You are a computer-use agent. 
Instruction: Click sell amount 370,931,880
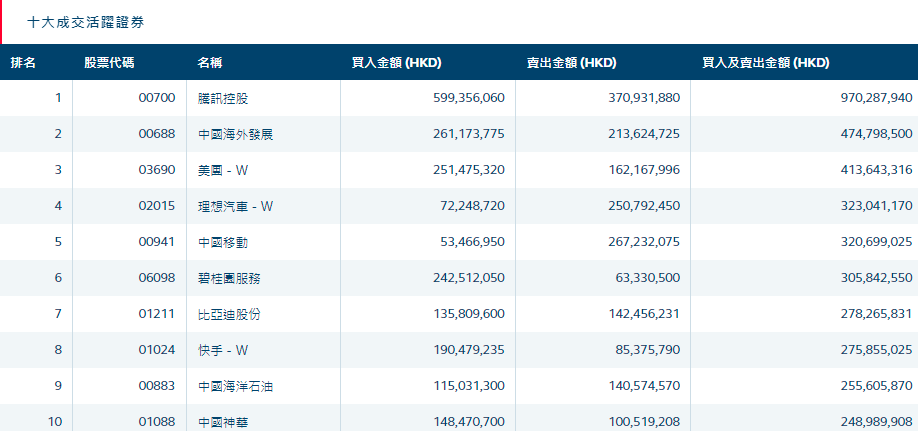pyautogui.click(x=645, y=98)
